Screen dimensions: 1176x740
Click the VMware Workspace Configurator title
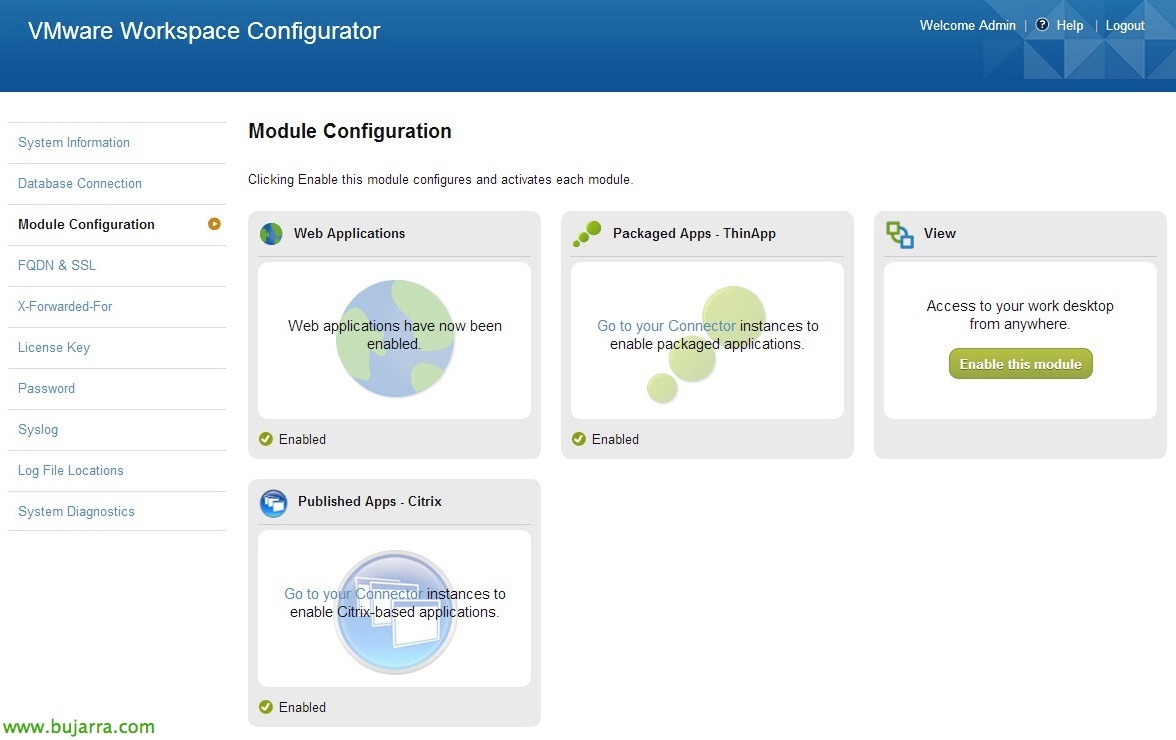click(x=204, y=31)
